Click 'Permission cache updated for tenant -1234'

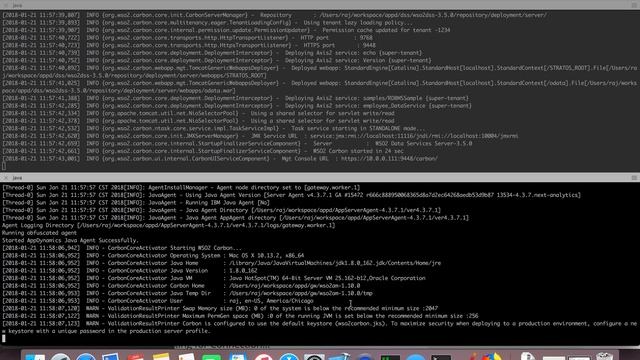pyautogui.click(x=386, y=30)
